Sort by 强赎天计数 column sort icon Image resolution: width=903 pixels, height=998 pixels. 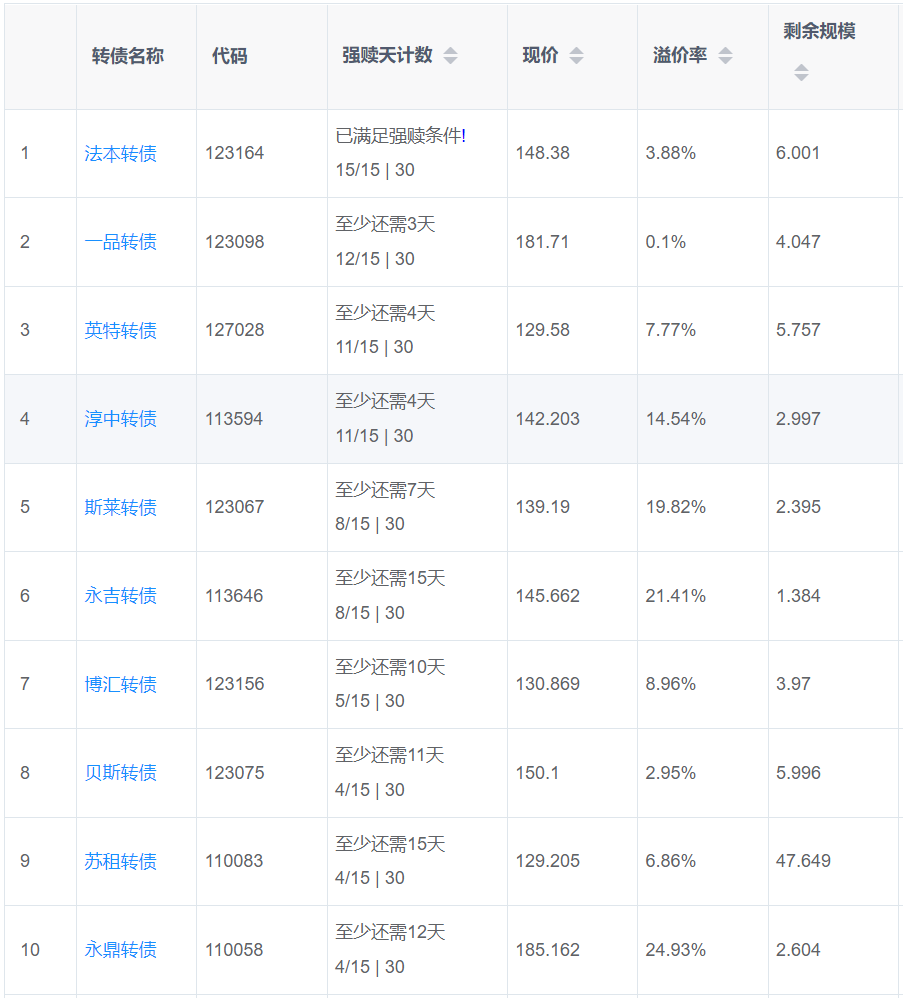450,56
